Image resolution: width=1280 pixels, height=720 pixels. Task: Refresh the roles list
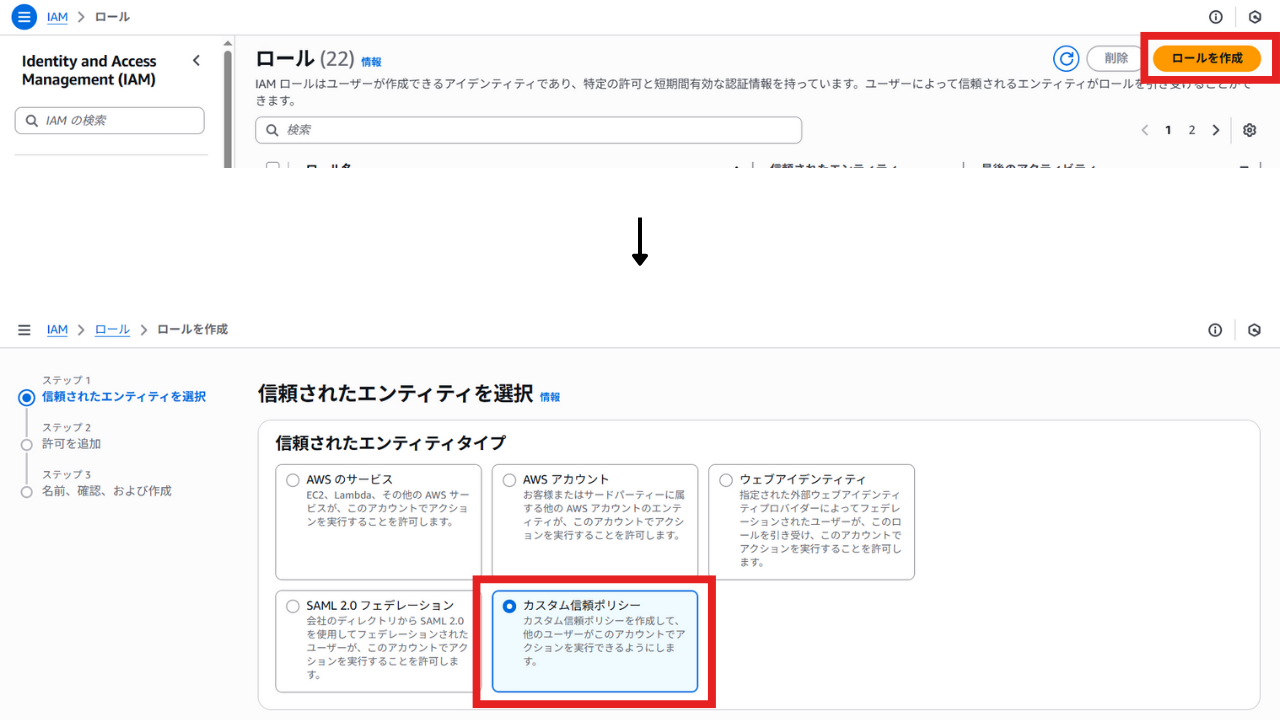pyautogui.click(x=1066, y=58)
